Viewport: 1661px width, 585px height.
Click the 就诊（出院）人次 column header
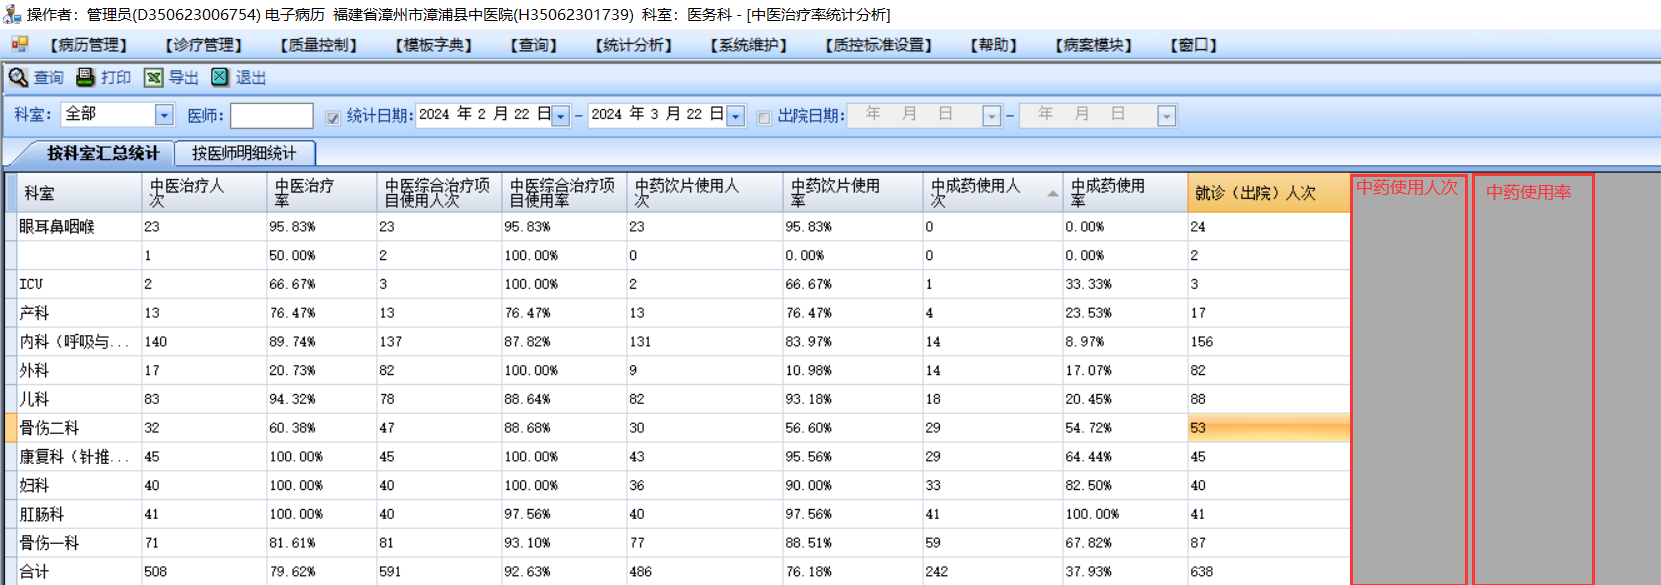click(x=1268, y=192)
